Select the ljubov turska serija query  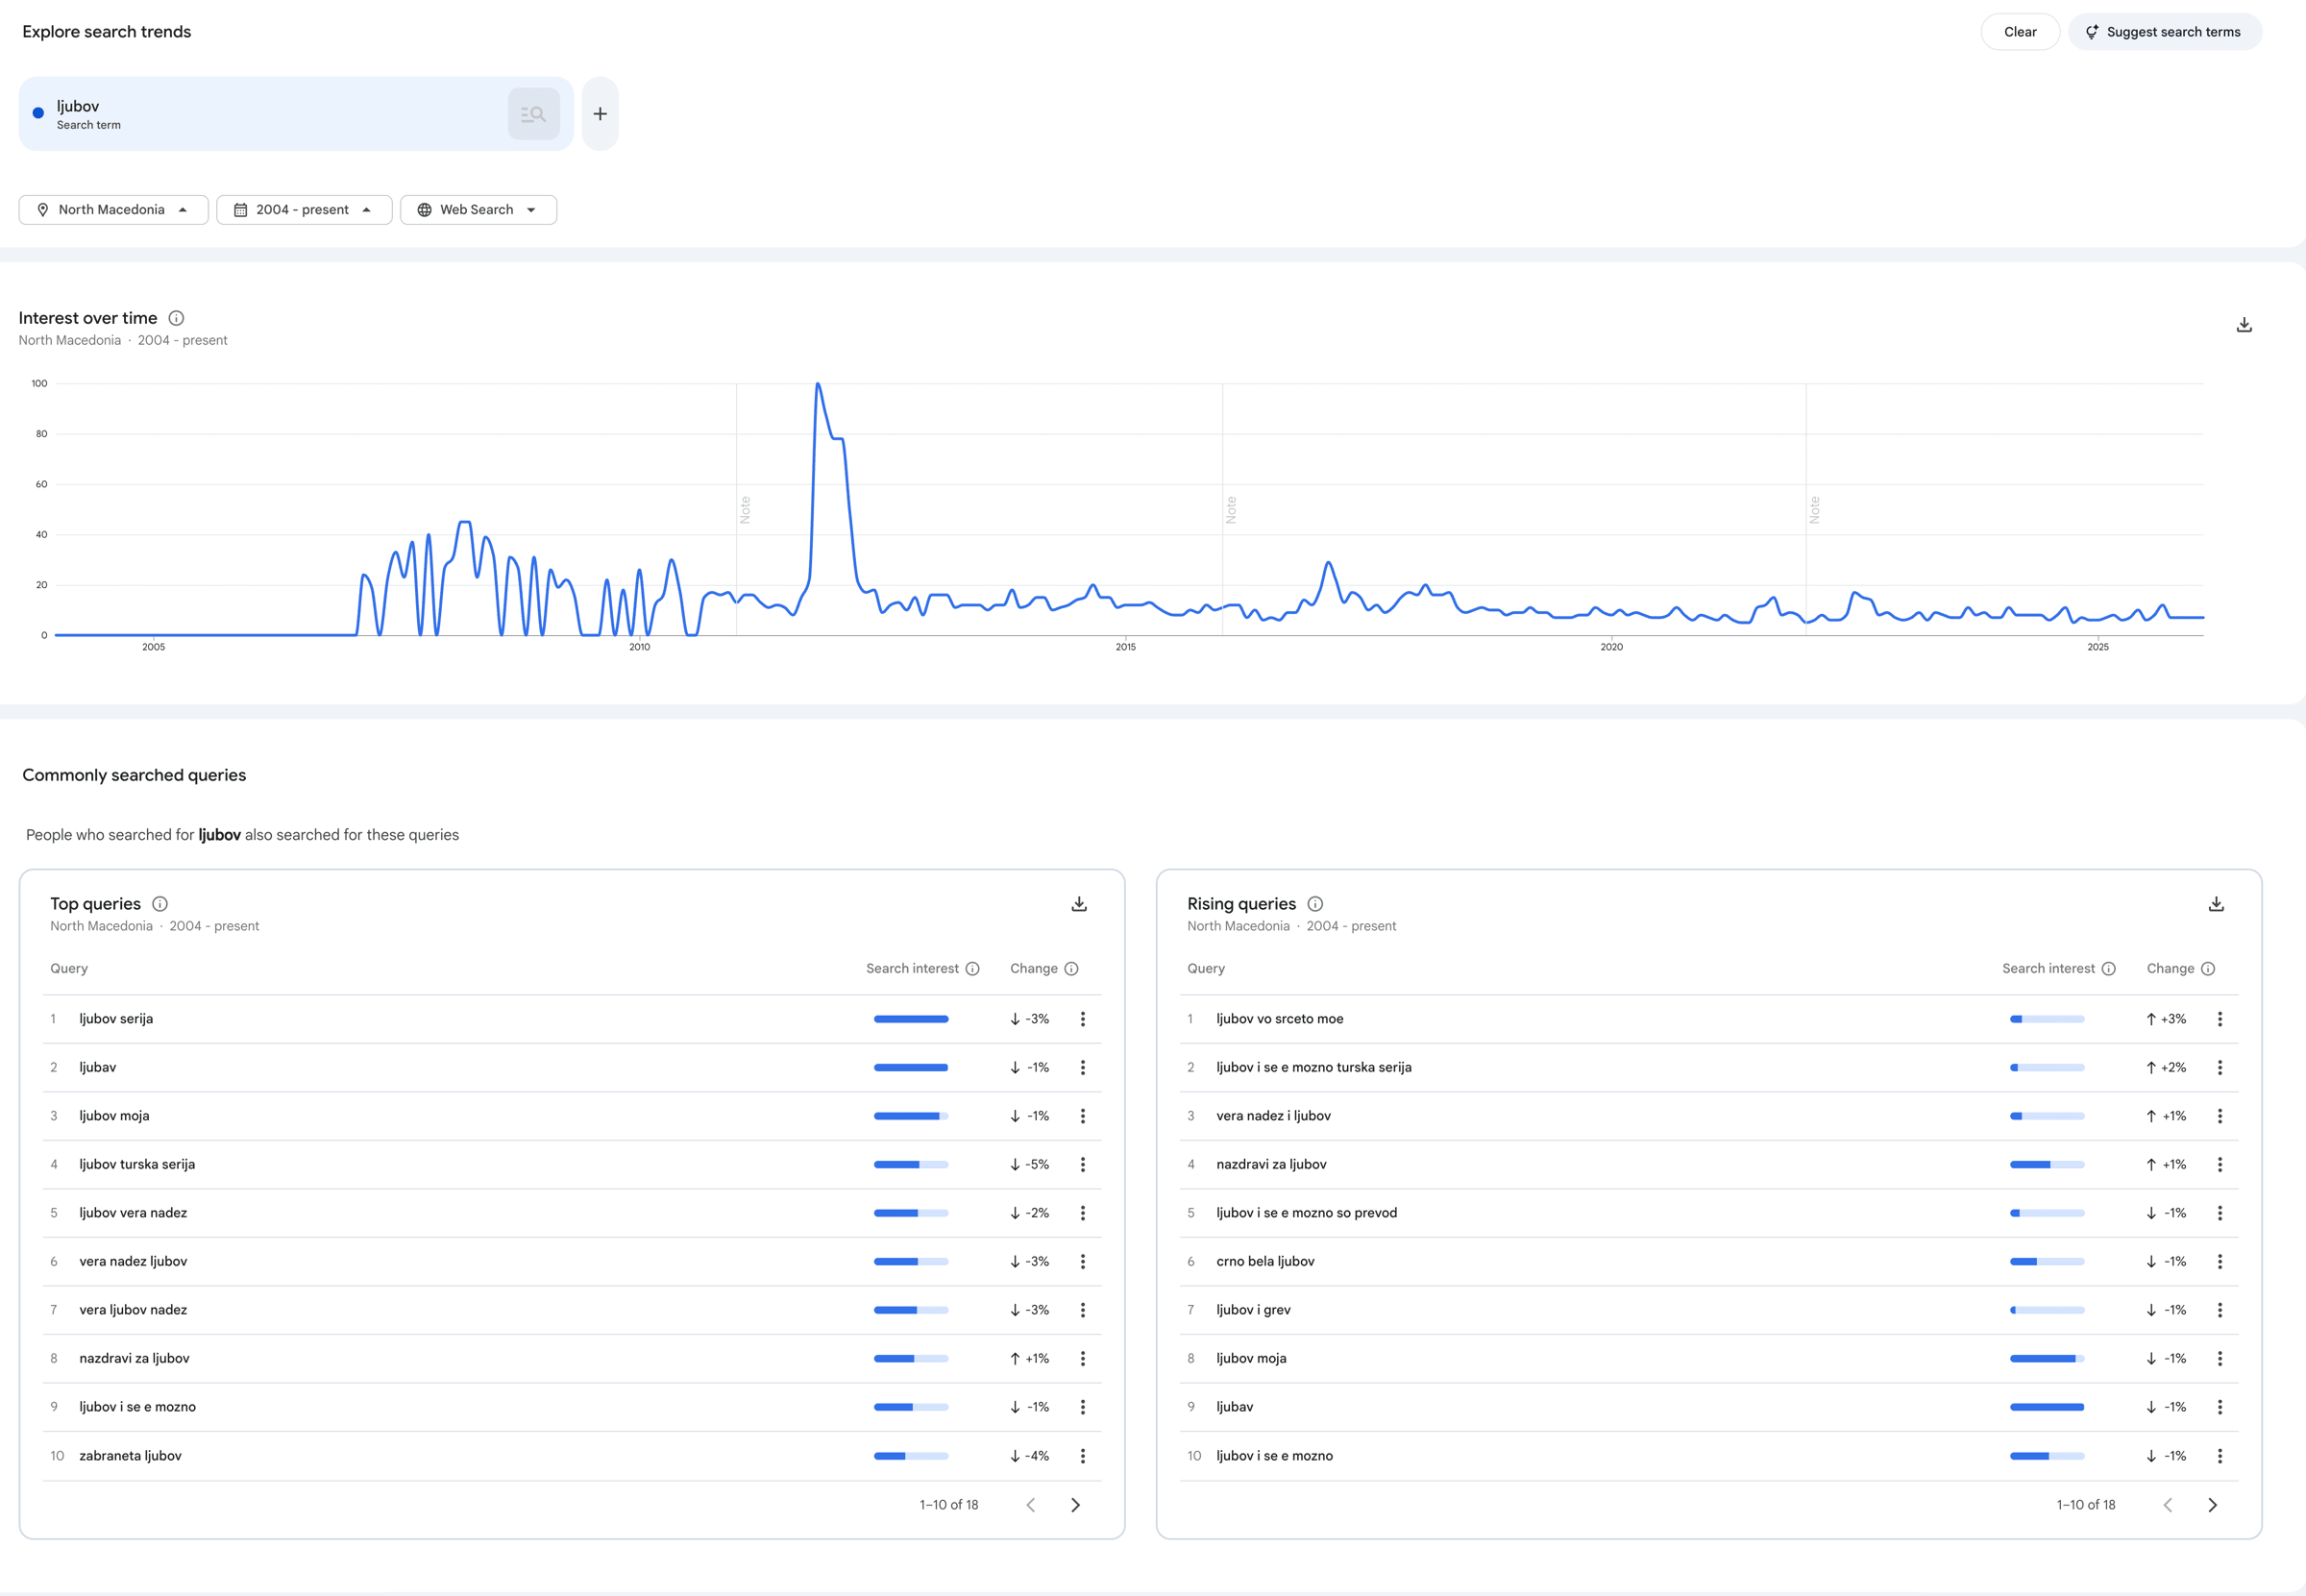tap(137, 1164)
